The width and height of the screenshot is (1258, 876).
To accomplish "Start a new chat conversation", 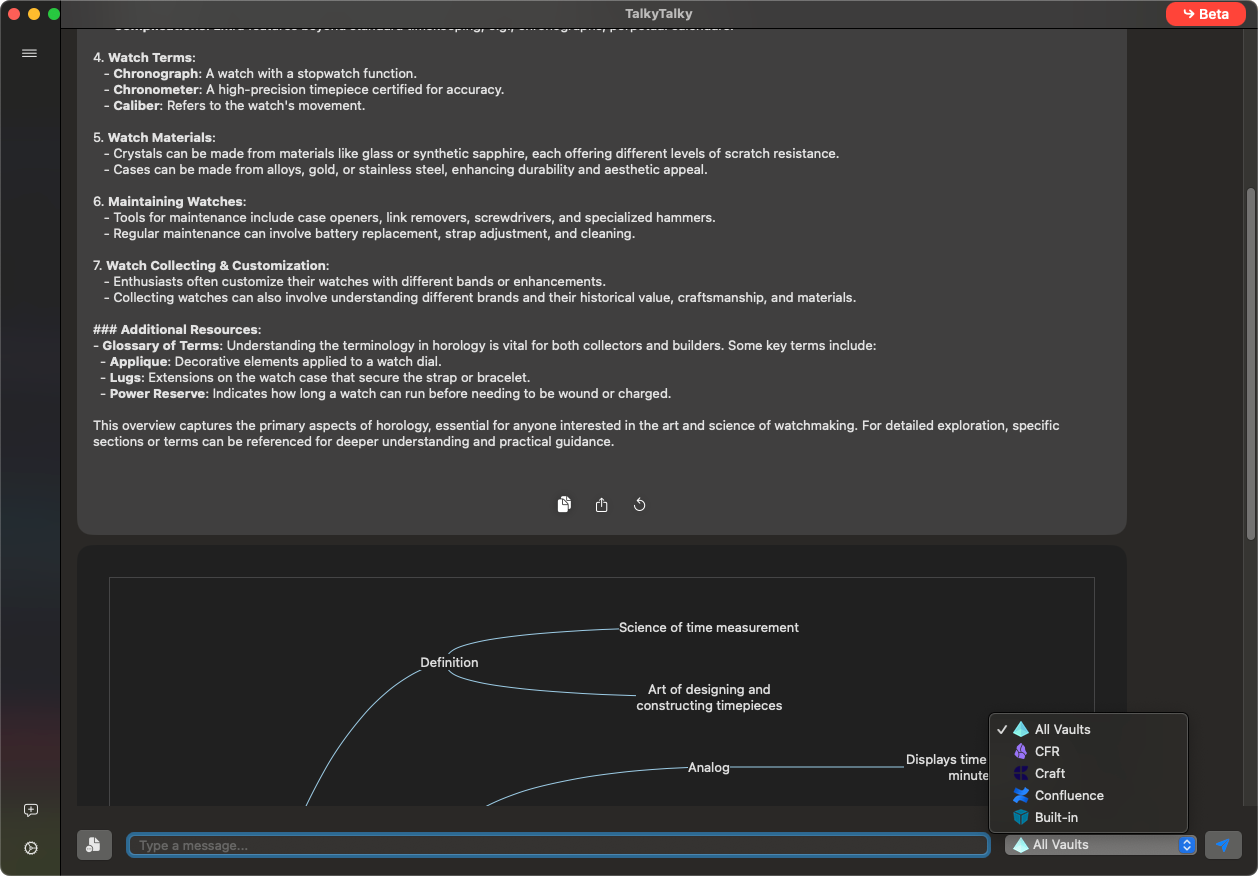I will pos(30,810).
